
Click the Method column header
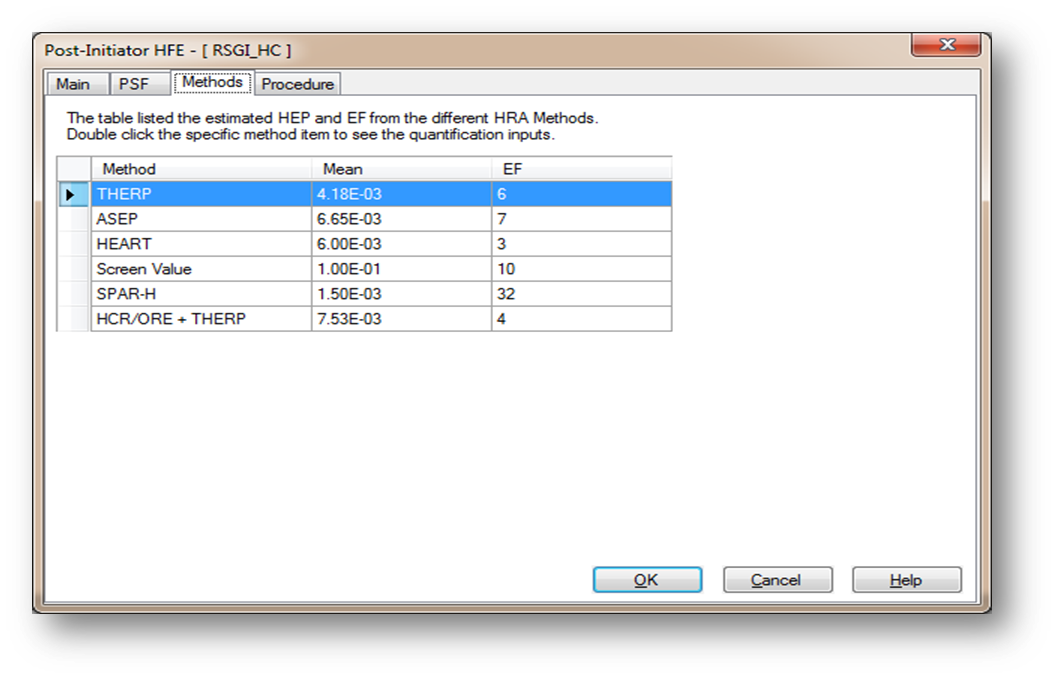(x=200, y=169)
